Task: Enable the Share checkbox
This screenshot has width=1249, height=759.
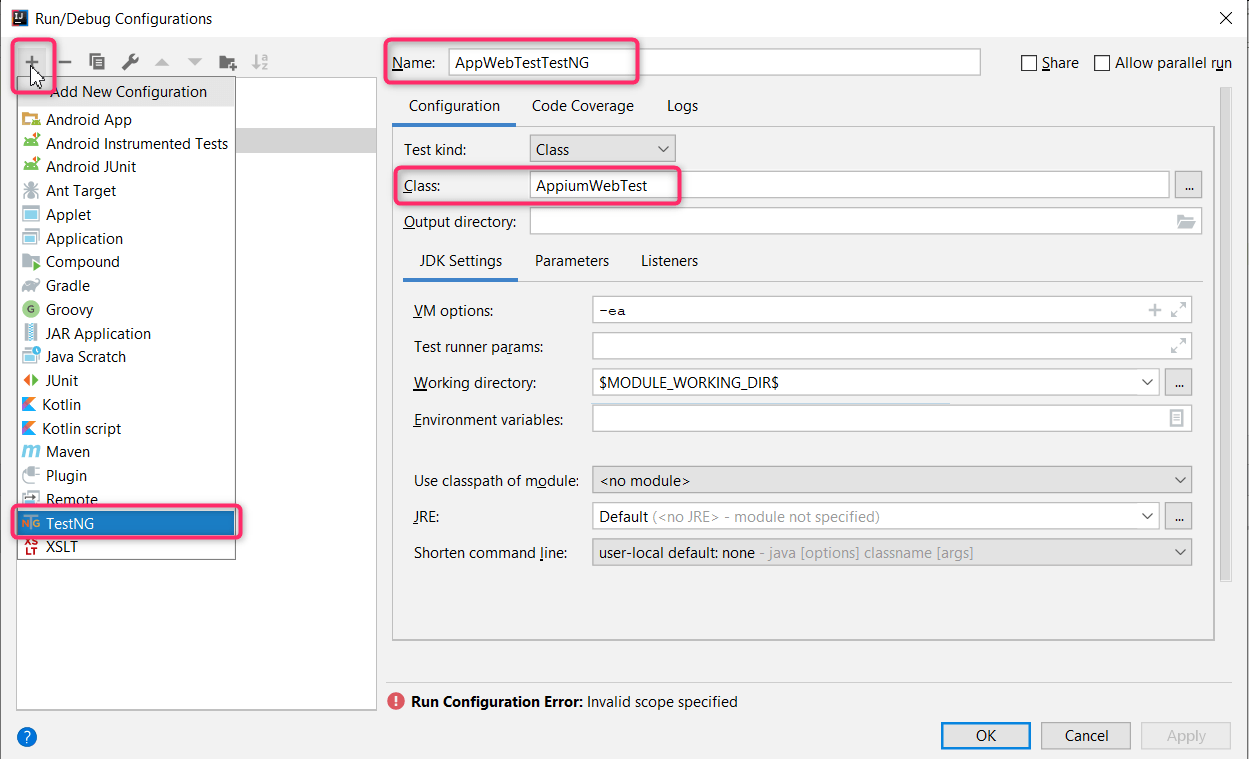Action: click(1029, 63)
